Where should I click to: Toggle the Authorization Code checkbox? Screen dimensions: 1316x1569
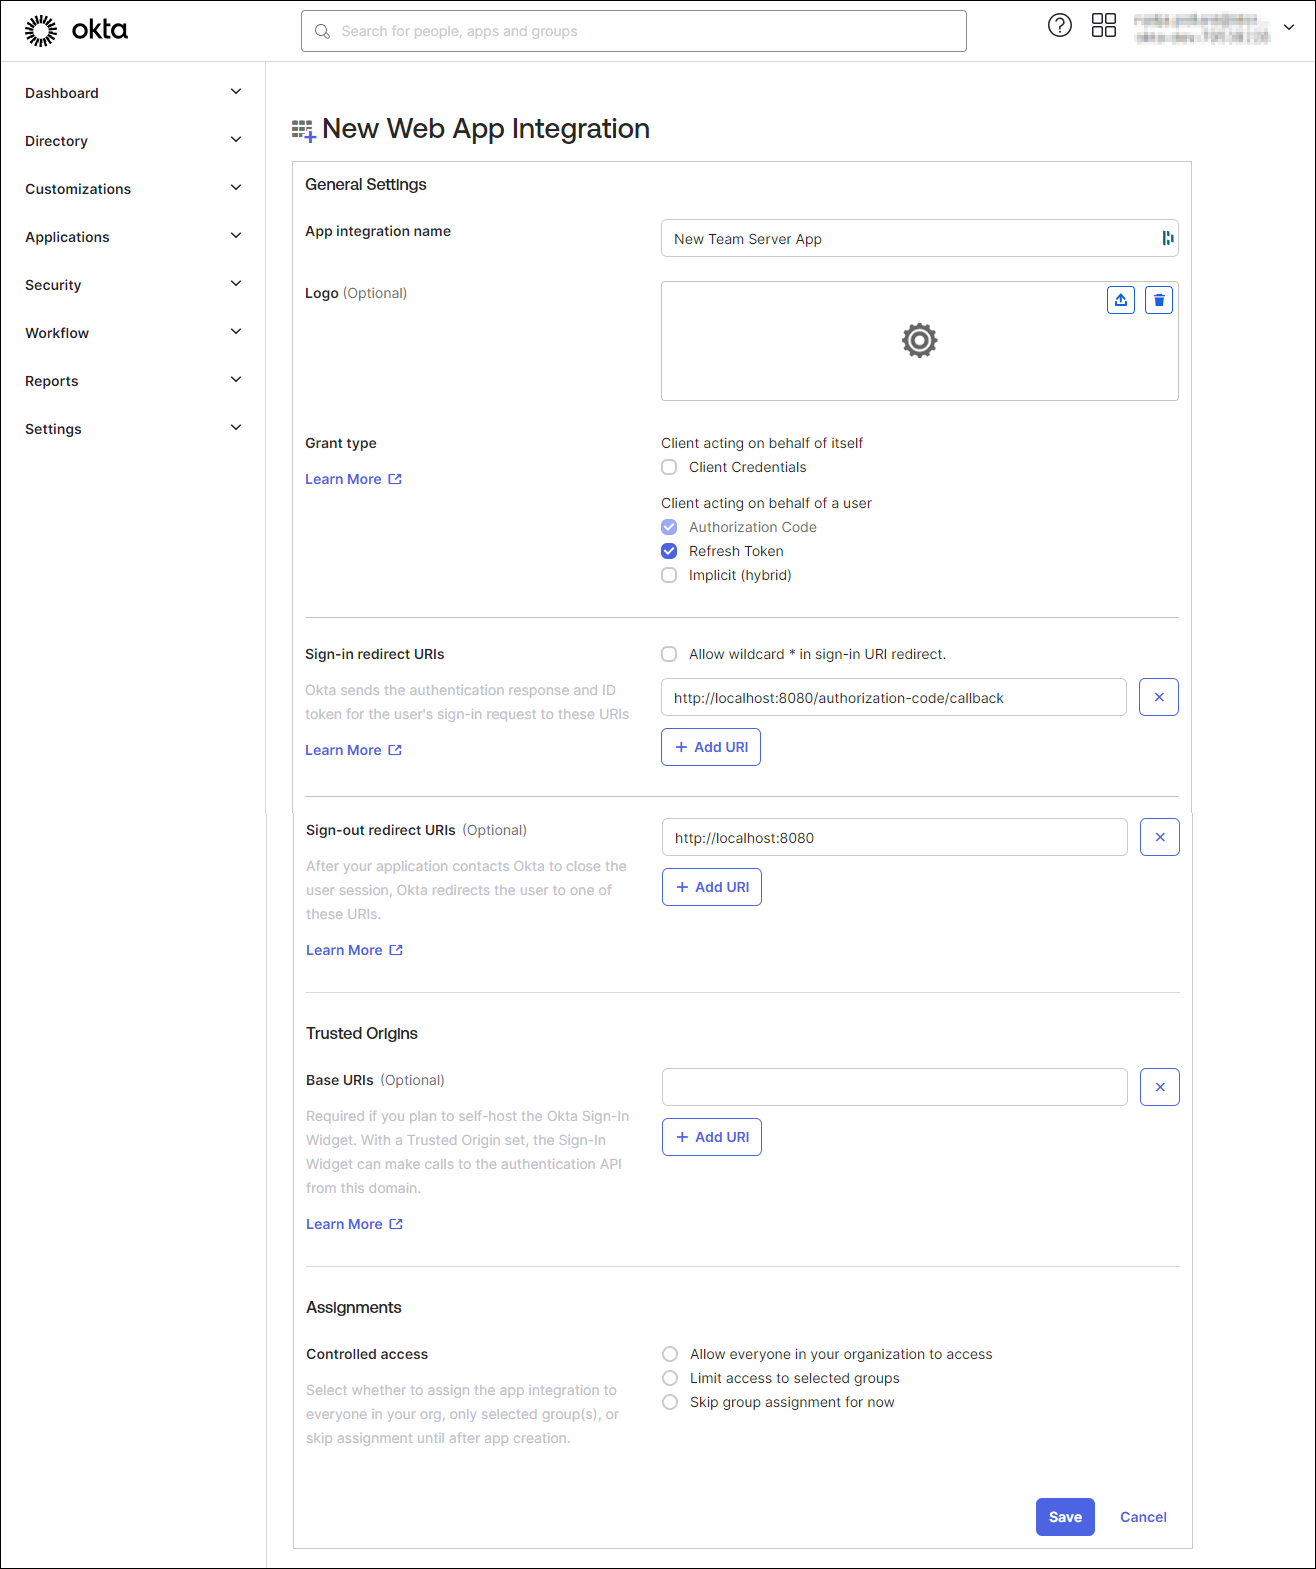coord(669,527)
